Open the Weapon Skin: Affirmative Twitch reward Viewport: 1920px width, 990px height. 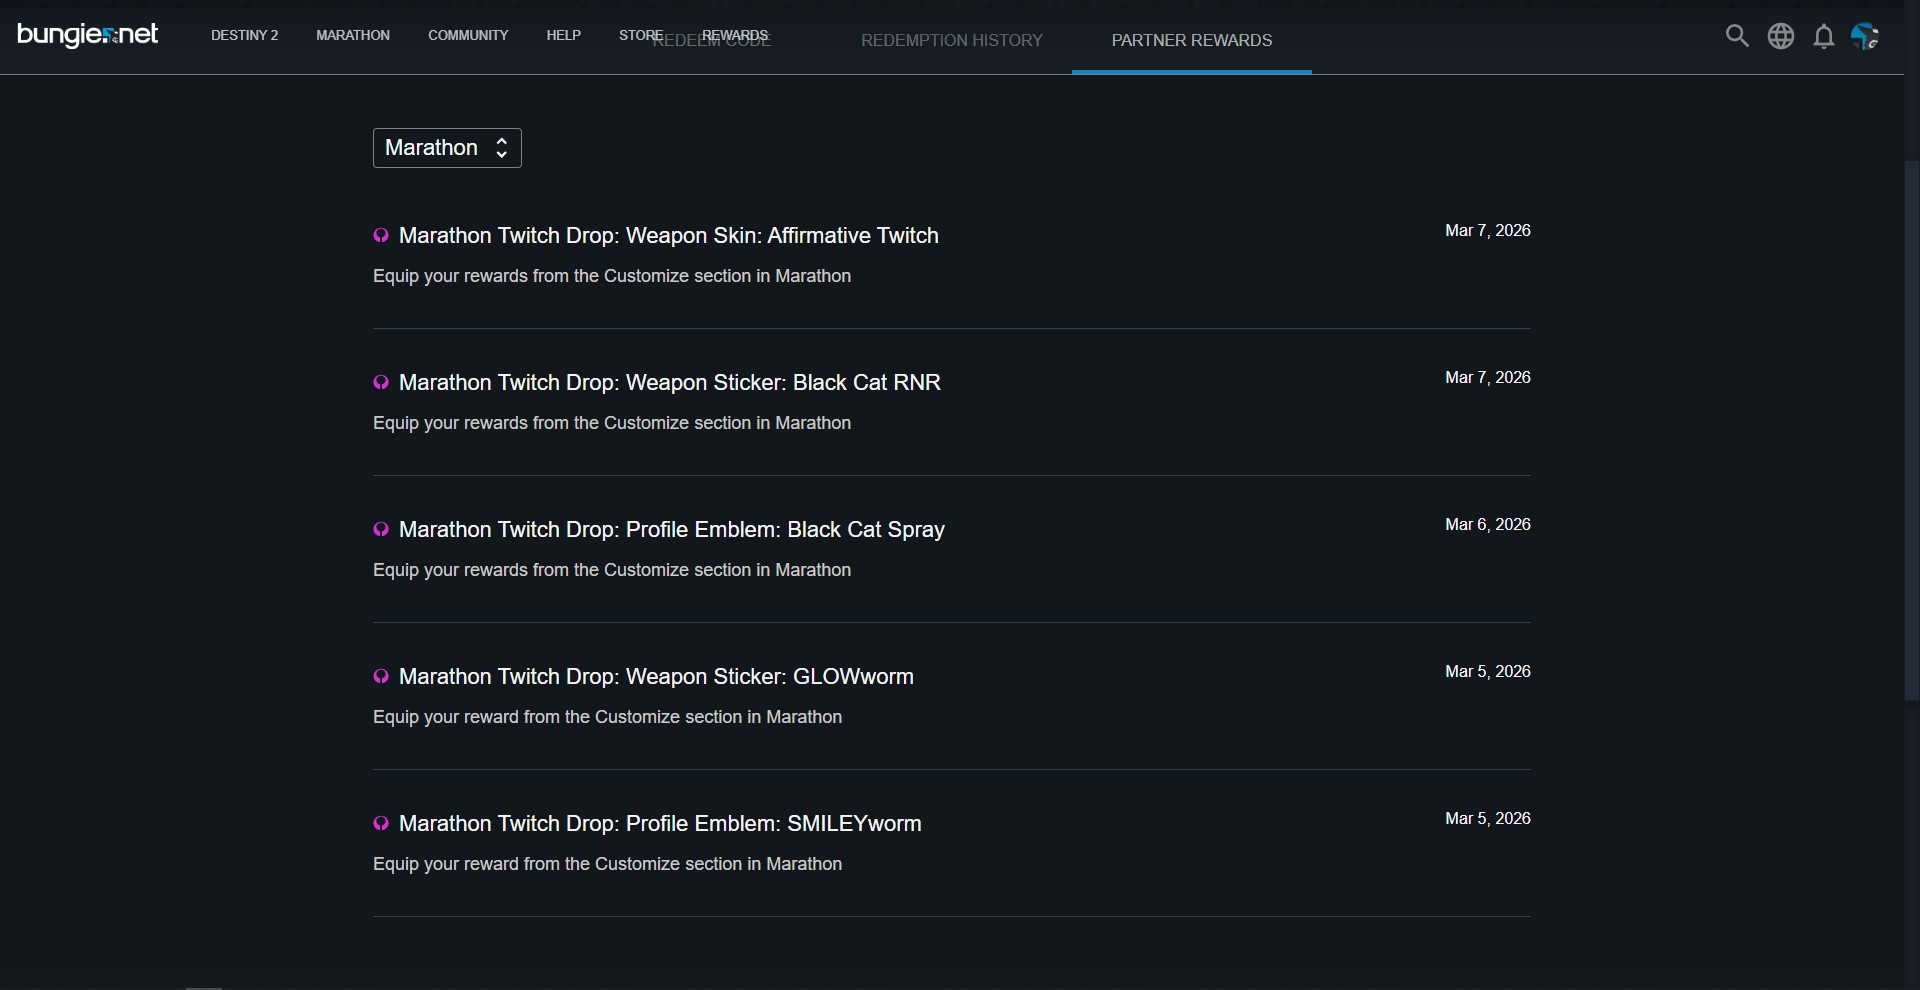668,236
